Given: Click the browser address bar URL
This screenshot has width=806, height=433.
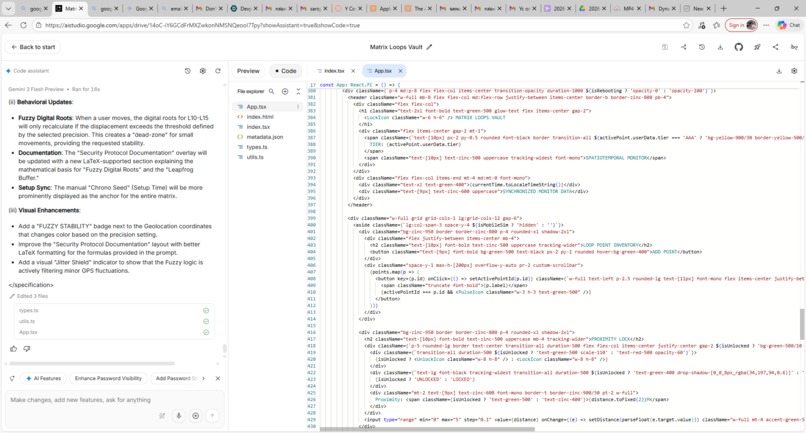Looking at the screenshot, I should [x=203, y=25].
